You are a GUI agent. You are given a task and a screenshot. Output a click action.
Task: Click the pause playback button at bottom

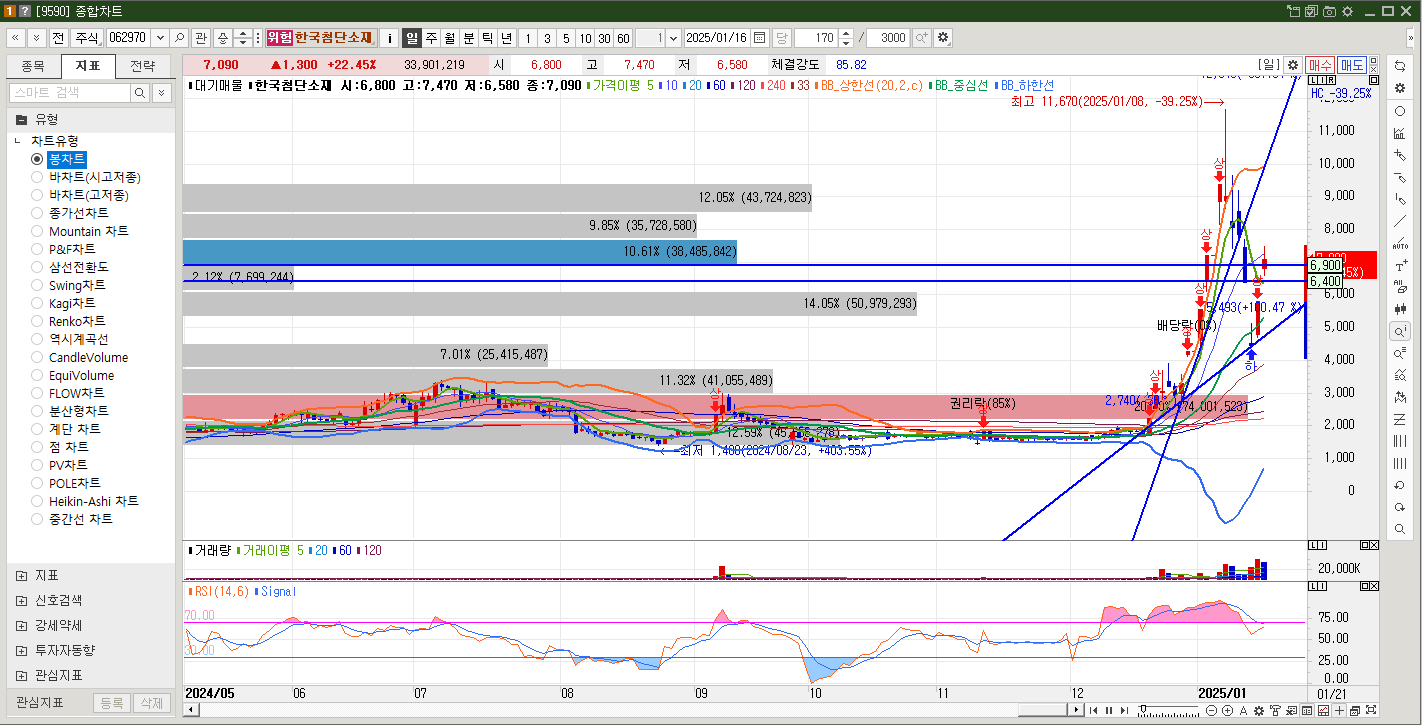click(x=1108, y=710)
